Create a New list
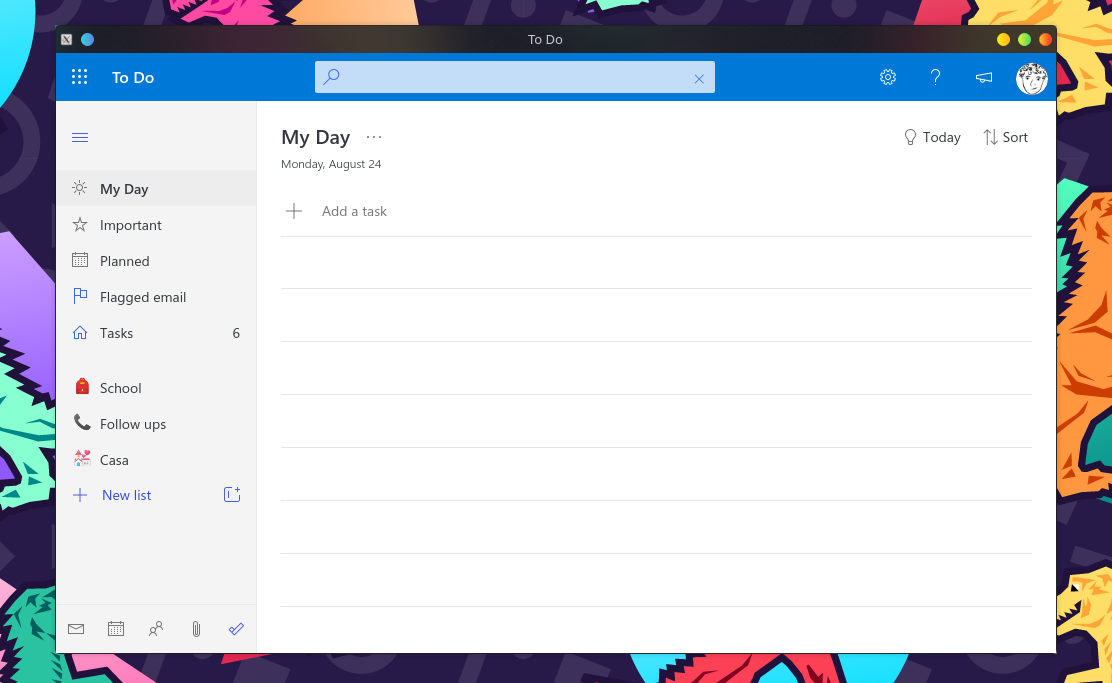The width and height of the screenshot is (1112, 683). pos(126,494)
